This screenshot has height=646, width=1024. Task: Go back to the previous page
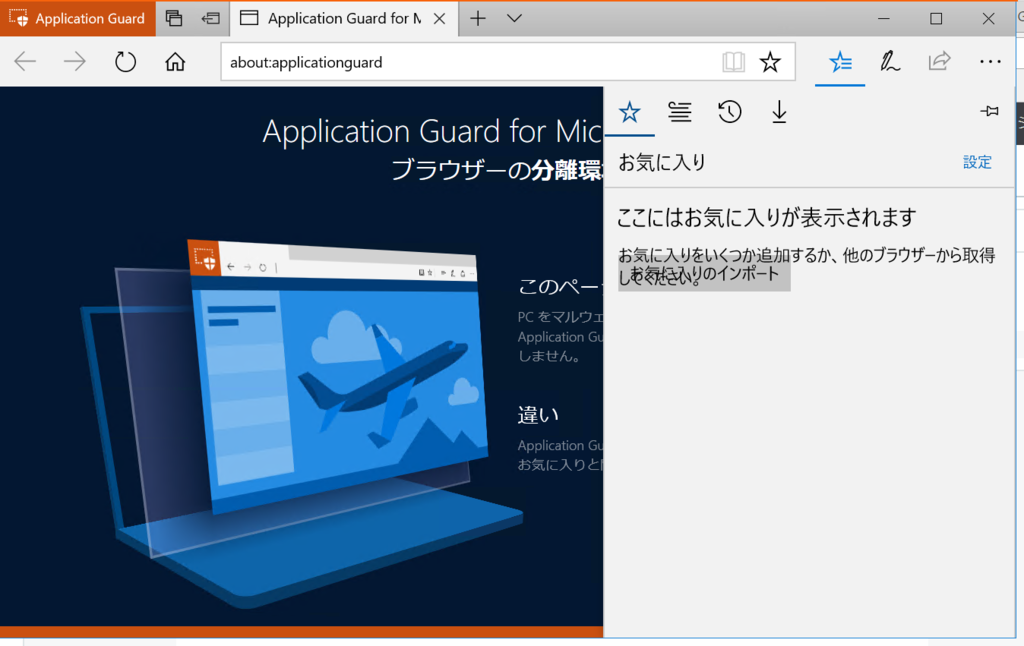[25, 62]
